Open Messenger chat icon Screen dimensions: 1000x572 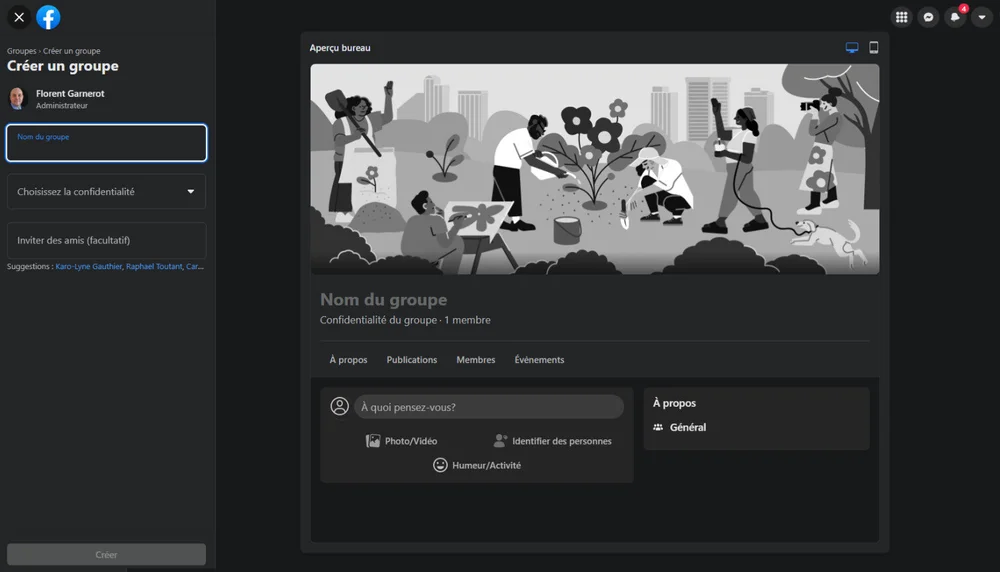928,17
